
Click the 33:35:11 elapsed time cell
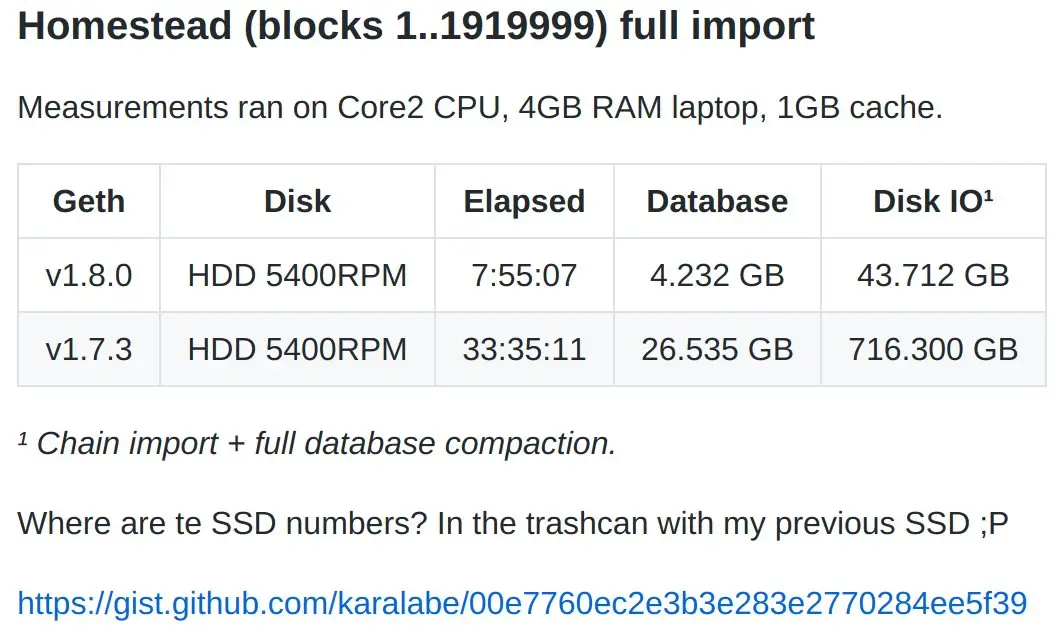coord(524,349)
